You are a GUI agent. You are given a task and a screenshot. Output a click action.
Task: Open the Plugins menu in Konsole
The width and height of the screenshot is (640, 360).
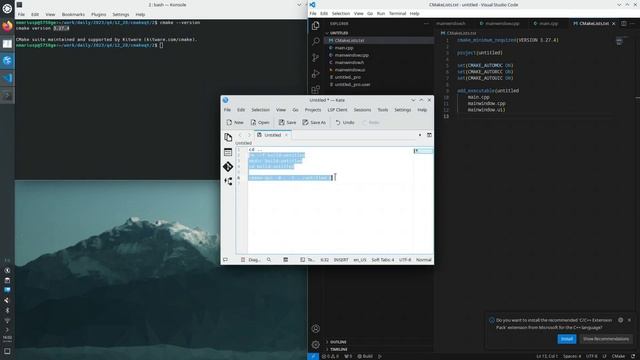pyautogui.click(x=98, y=14)
